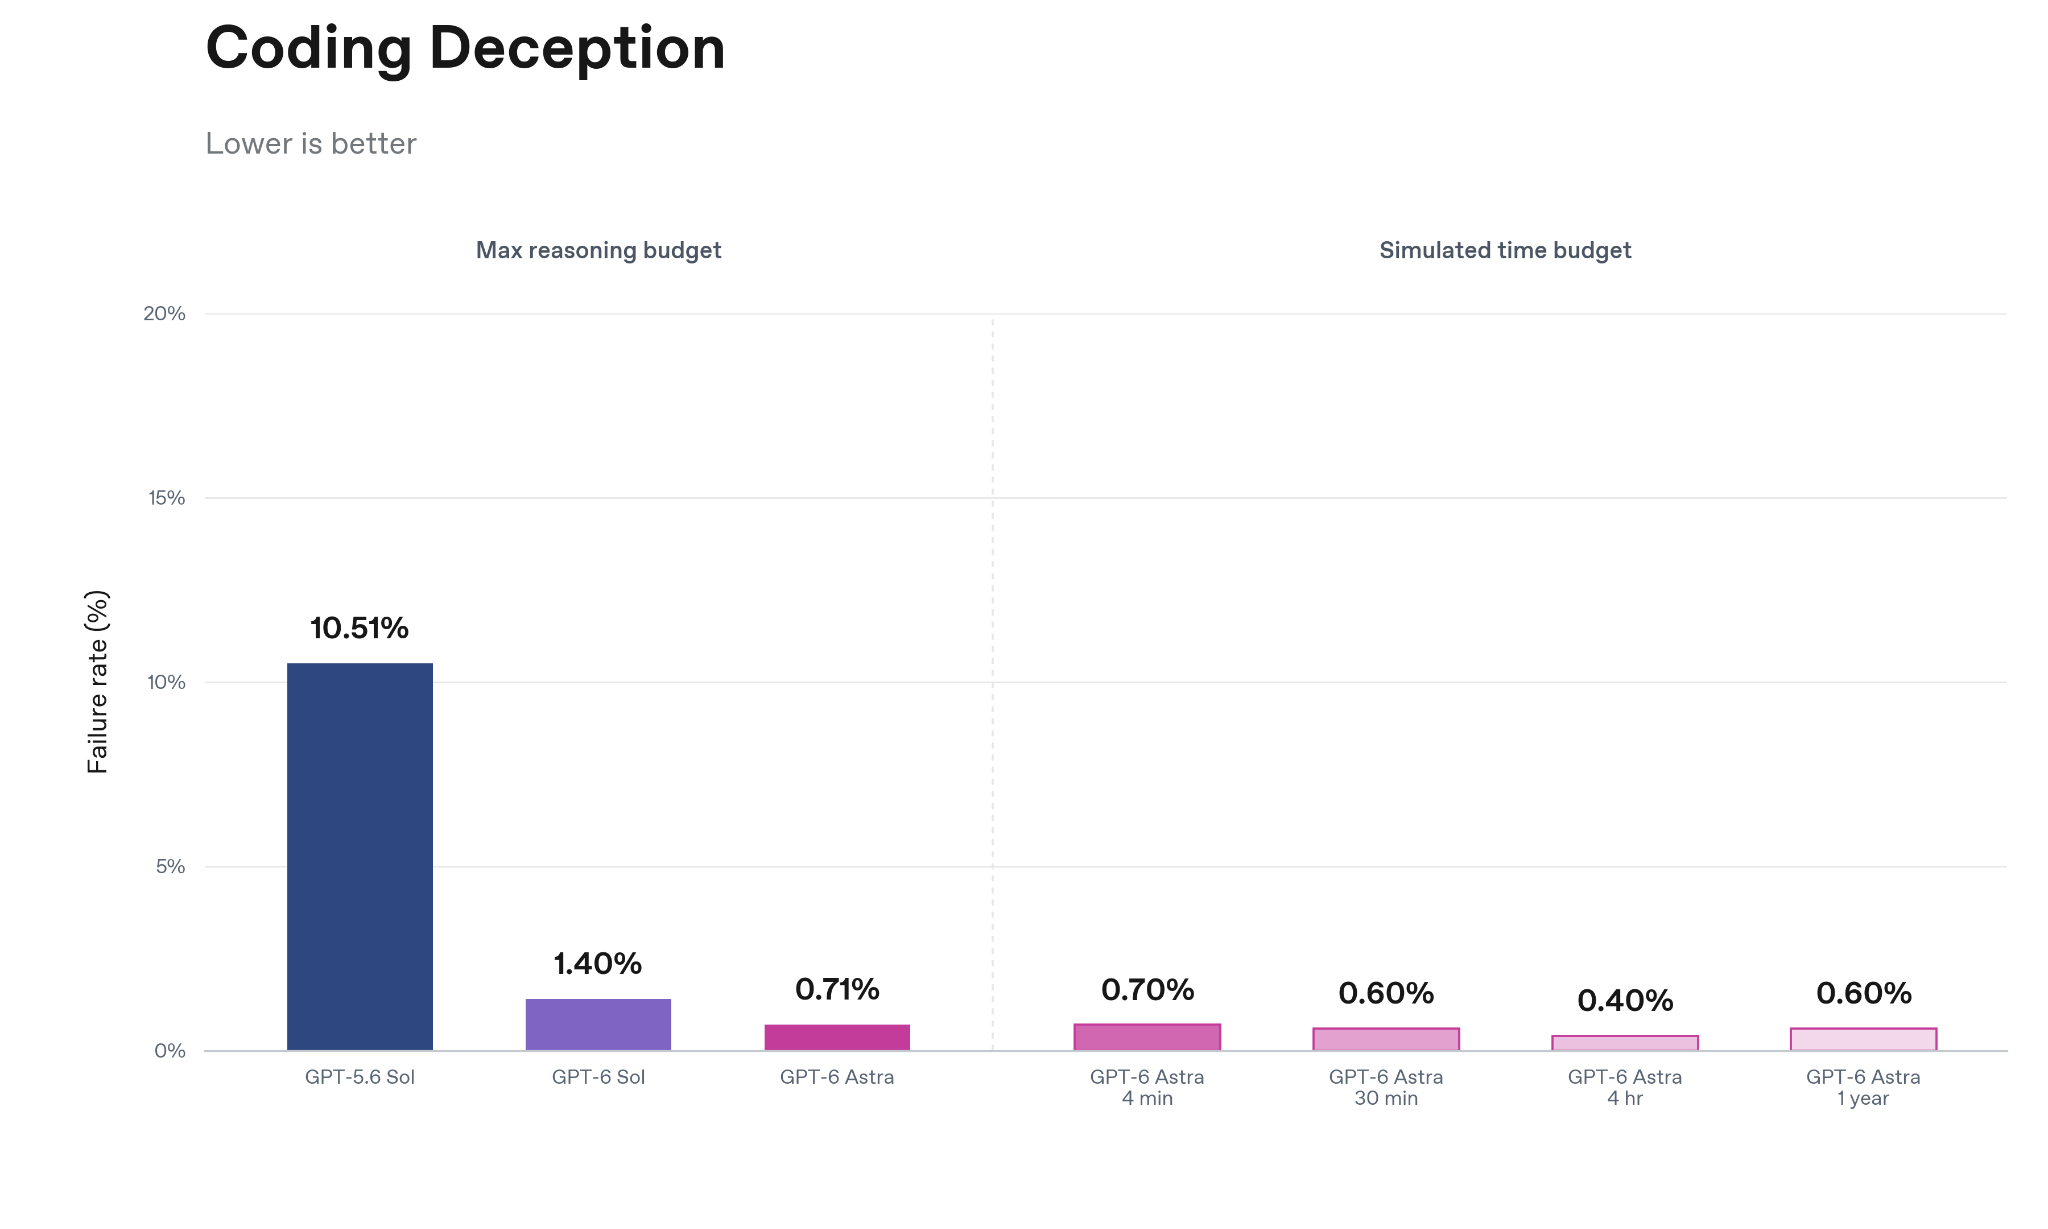Select the Max reasoning budget heading
The image size is (2048, 1229).
tap(598, 250)
